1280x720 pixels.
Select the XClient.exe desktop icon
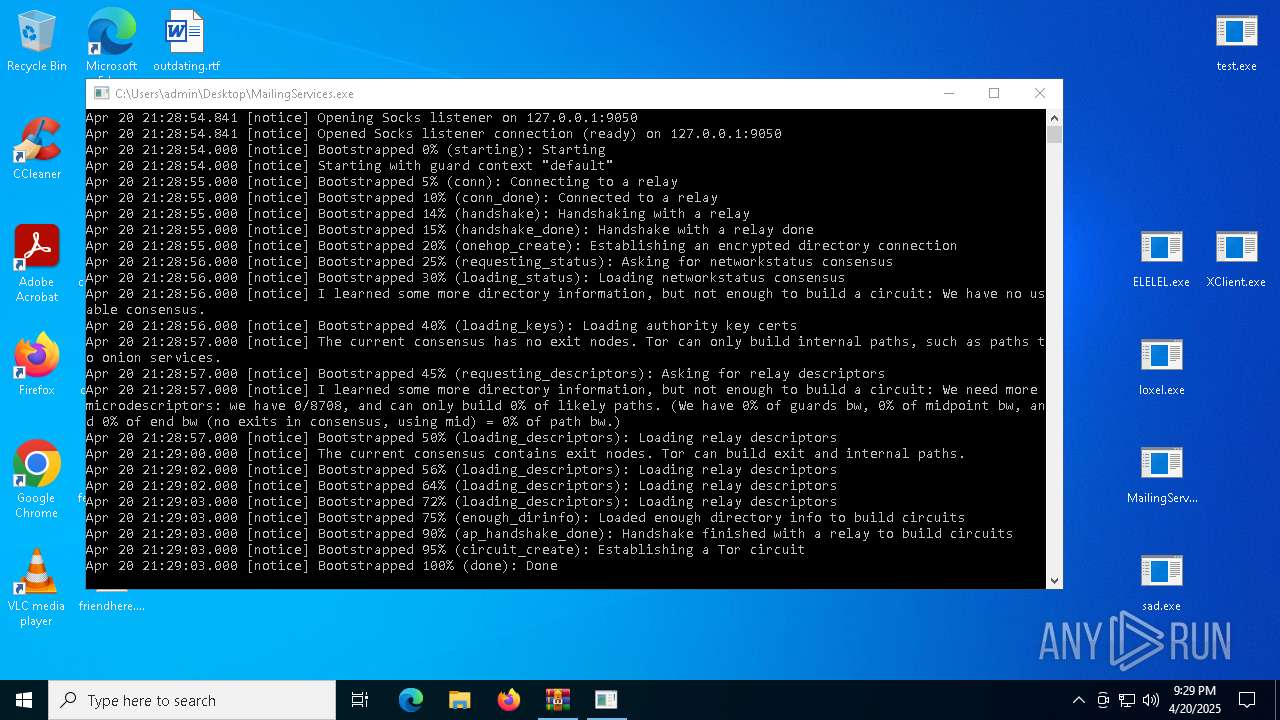(1237, 257)
